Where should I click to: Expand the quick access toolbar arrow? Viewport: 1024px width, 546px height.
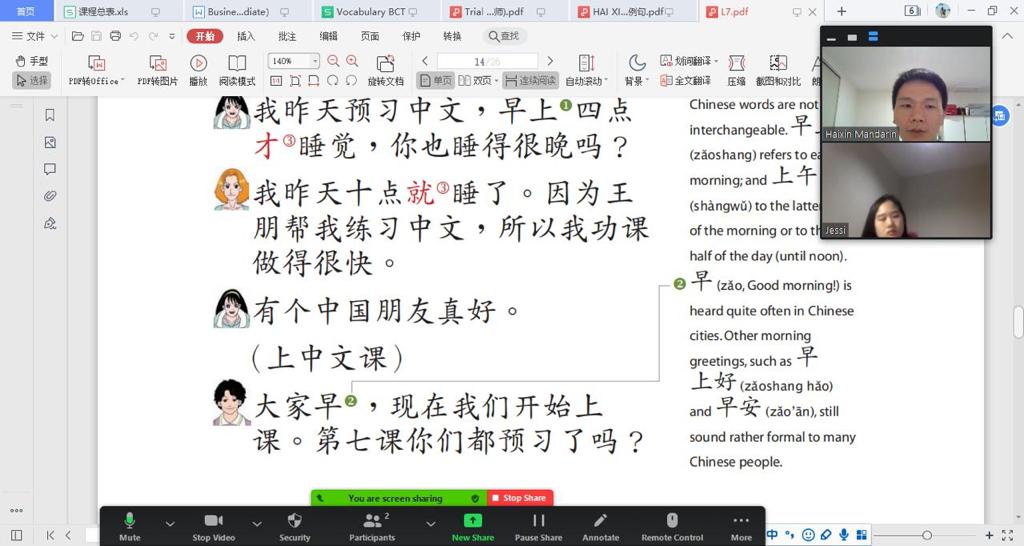tap(172, 36)
